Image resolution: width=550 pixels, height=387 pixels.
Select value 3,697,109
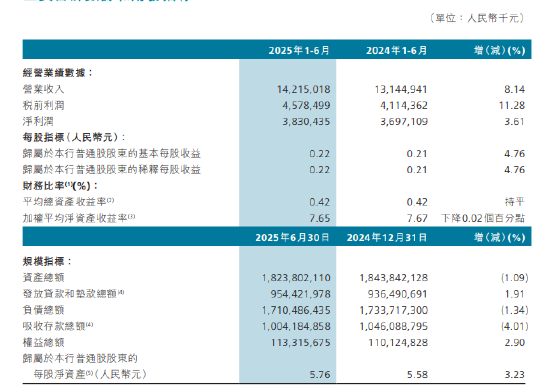[x=404, y=121]
